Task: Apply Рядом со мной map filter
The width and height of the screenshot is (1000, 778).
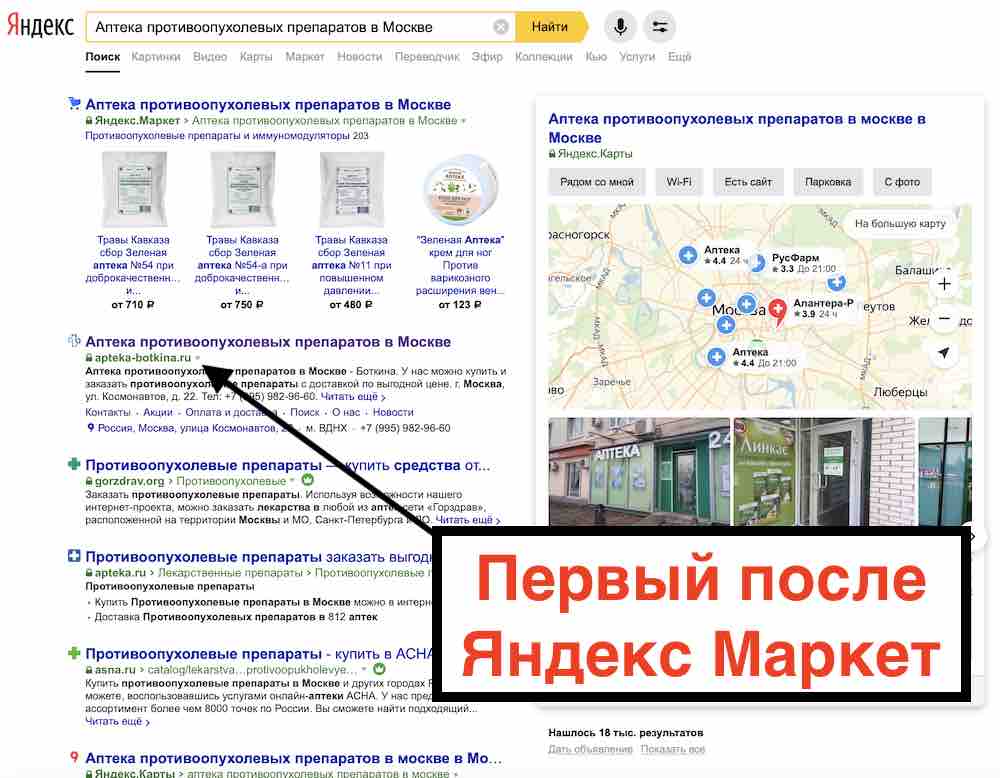Action: point(597,182)
